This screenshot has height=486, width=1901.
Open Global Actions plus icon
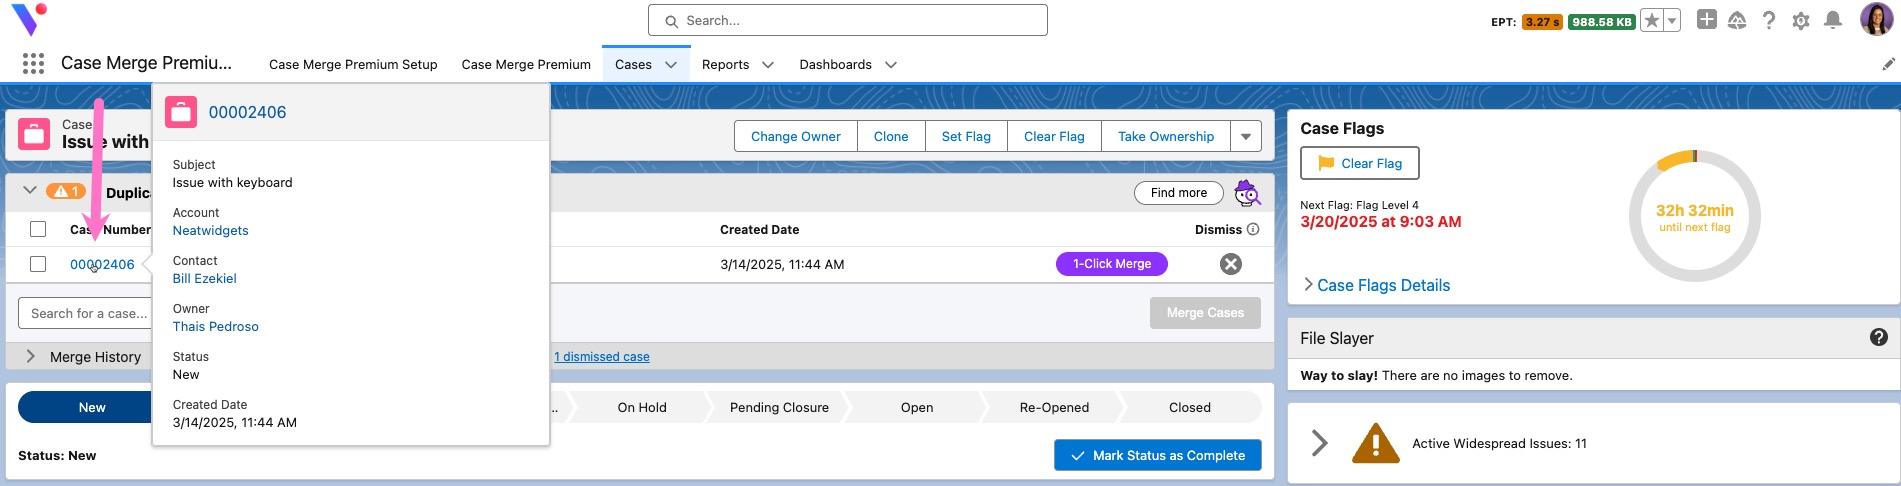[1707, 19]
